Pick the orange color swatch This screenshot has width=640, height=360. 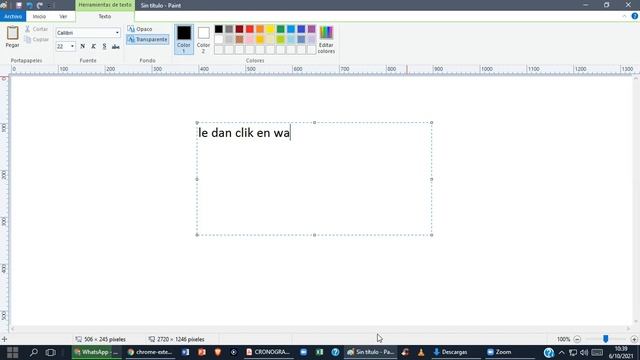click(x=260, y=29)
